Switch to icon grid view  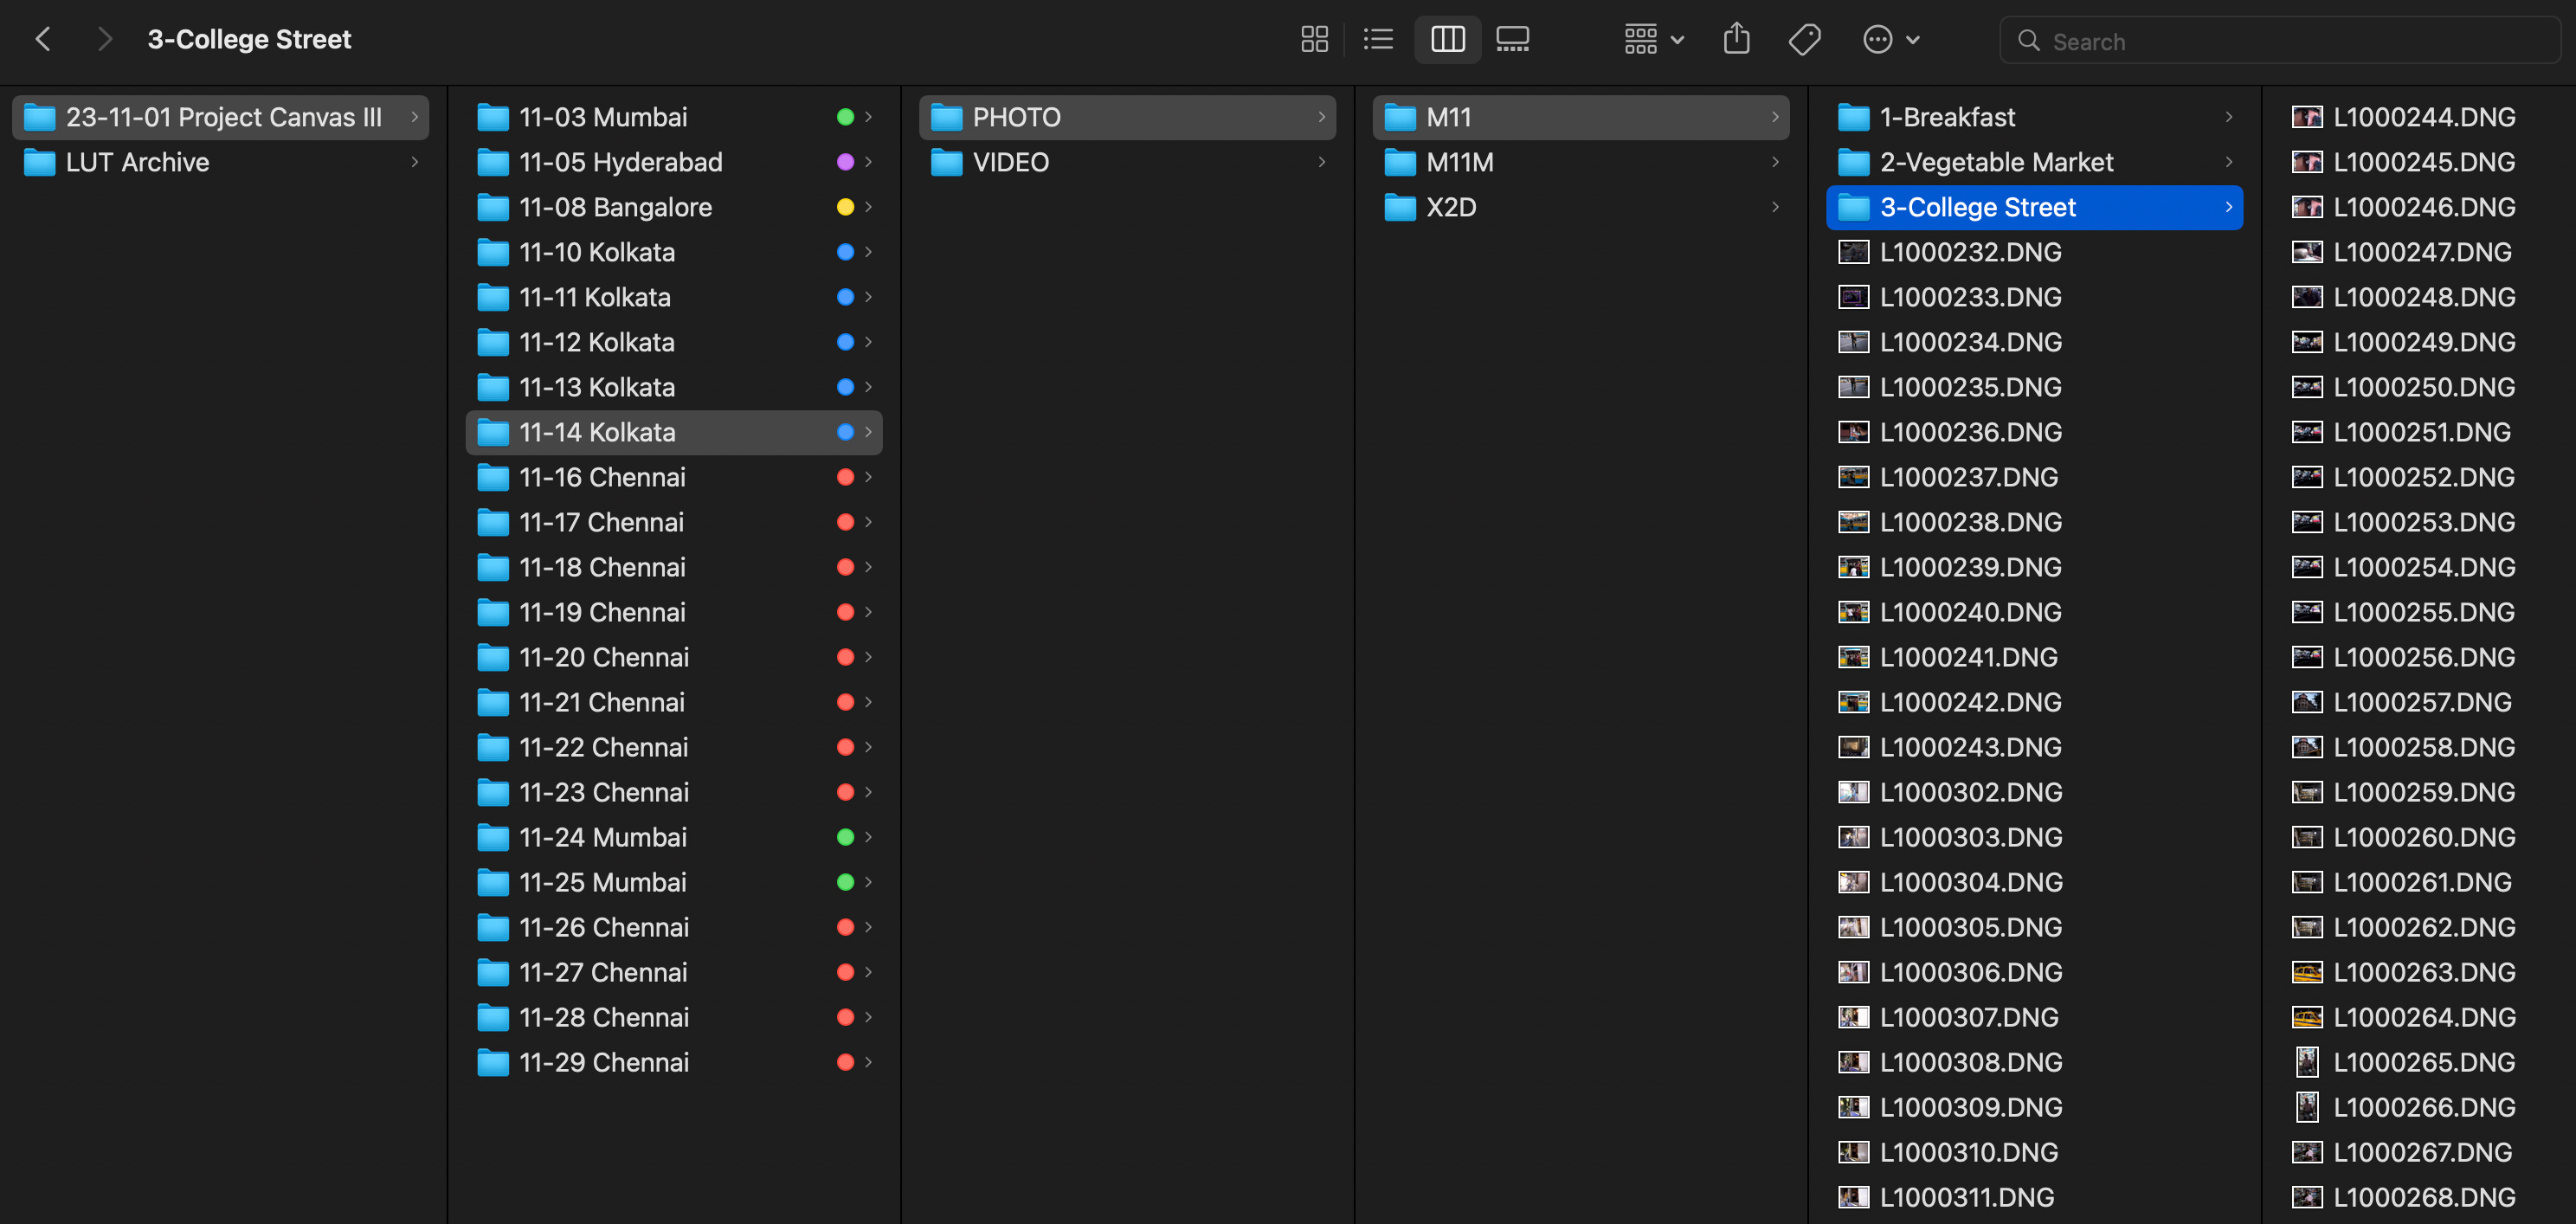pos(1314,40)
